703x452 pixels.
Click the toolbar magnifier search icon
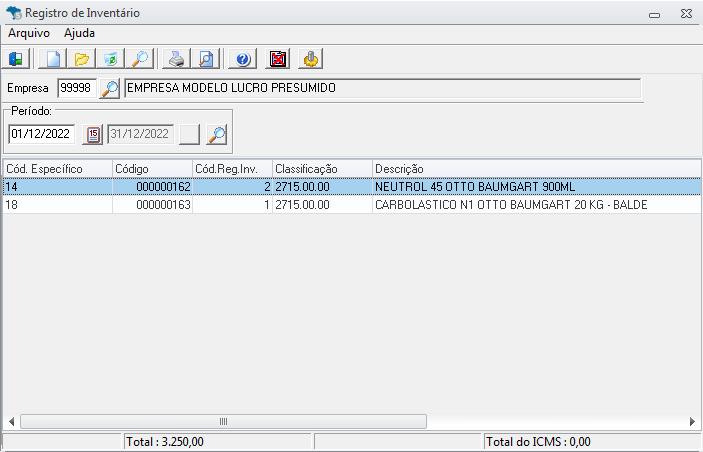coord(139,59)
